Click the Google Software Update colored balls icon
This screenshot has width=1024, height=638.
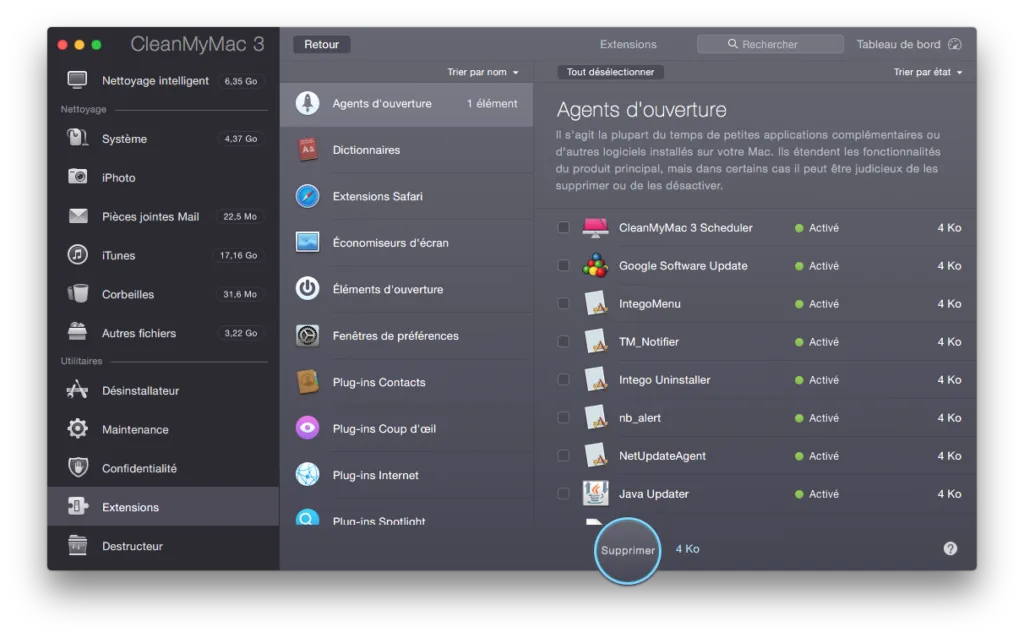point(595,266)
